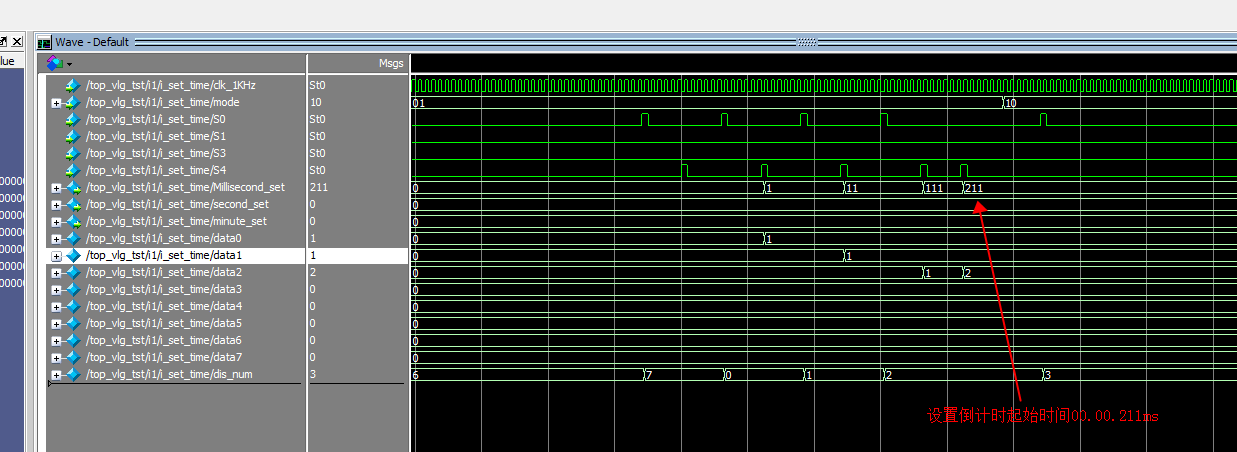Viewport: 1237px width, 452px height.
Task: Expand the second_set bus
Action: point(56,205)
